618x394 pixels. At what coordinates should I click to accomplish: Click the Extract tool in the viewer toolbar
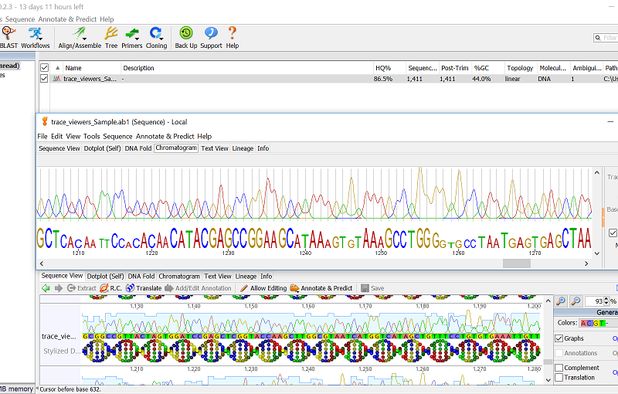coord(81,288)
